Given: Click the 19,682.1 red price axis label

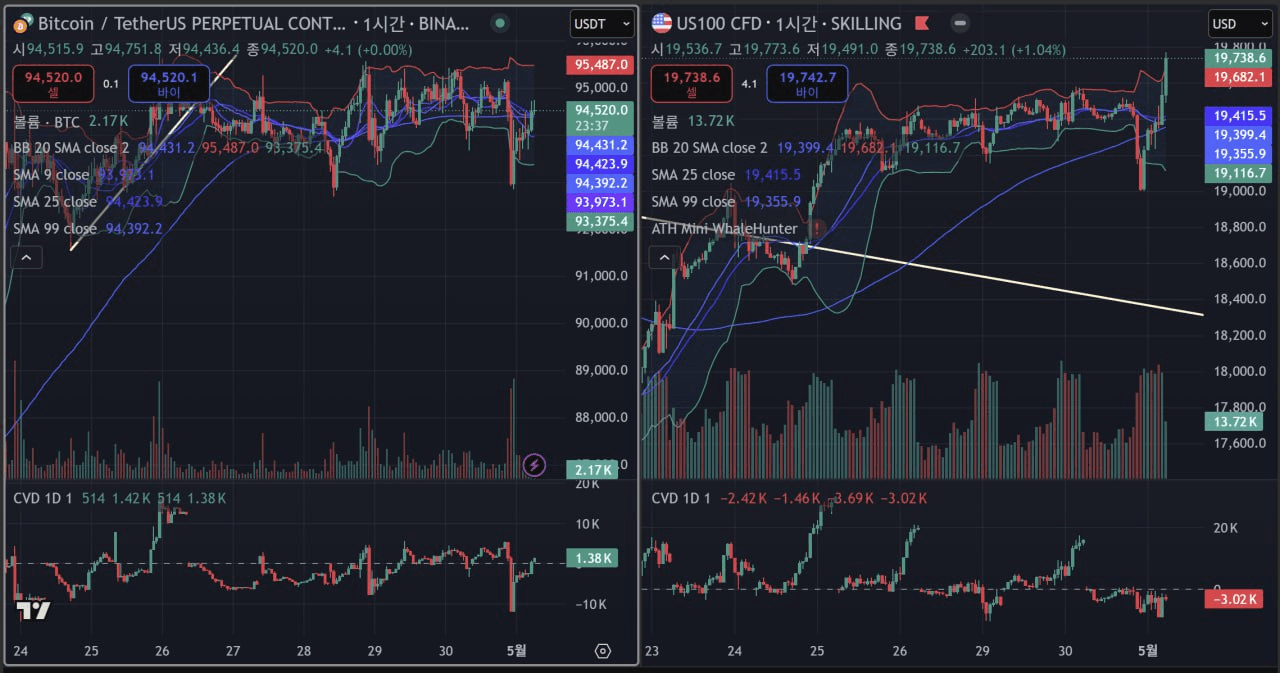Looking at the screenshot, I should click(1240, 77).
